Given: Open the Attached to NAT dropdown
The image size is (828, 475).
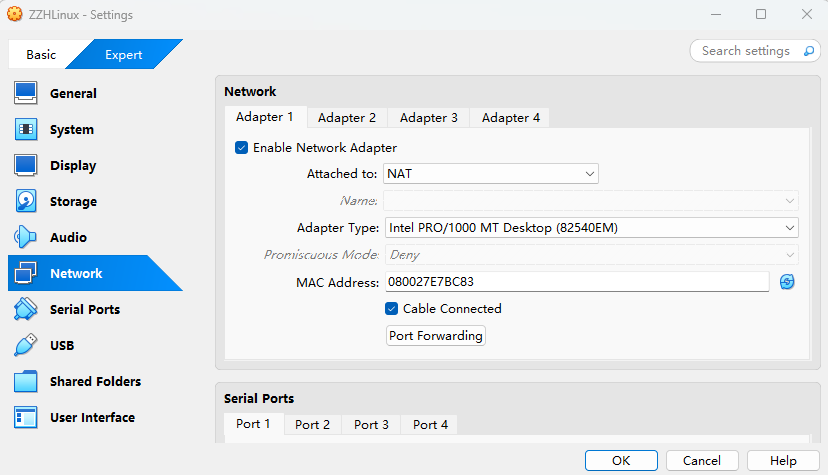Looking at the screenshot, I should pos(491,174).
